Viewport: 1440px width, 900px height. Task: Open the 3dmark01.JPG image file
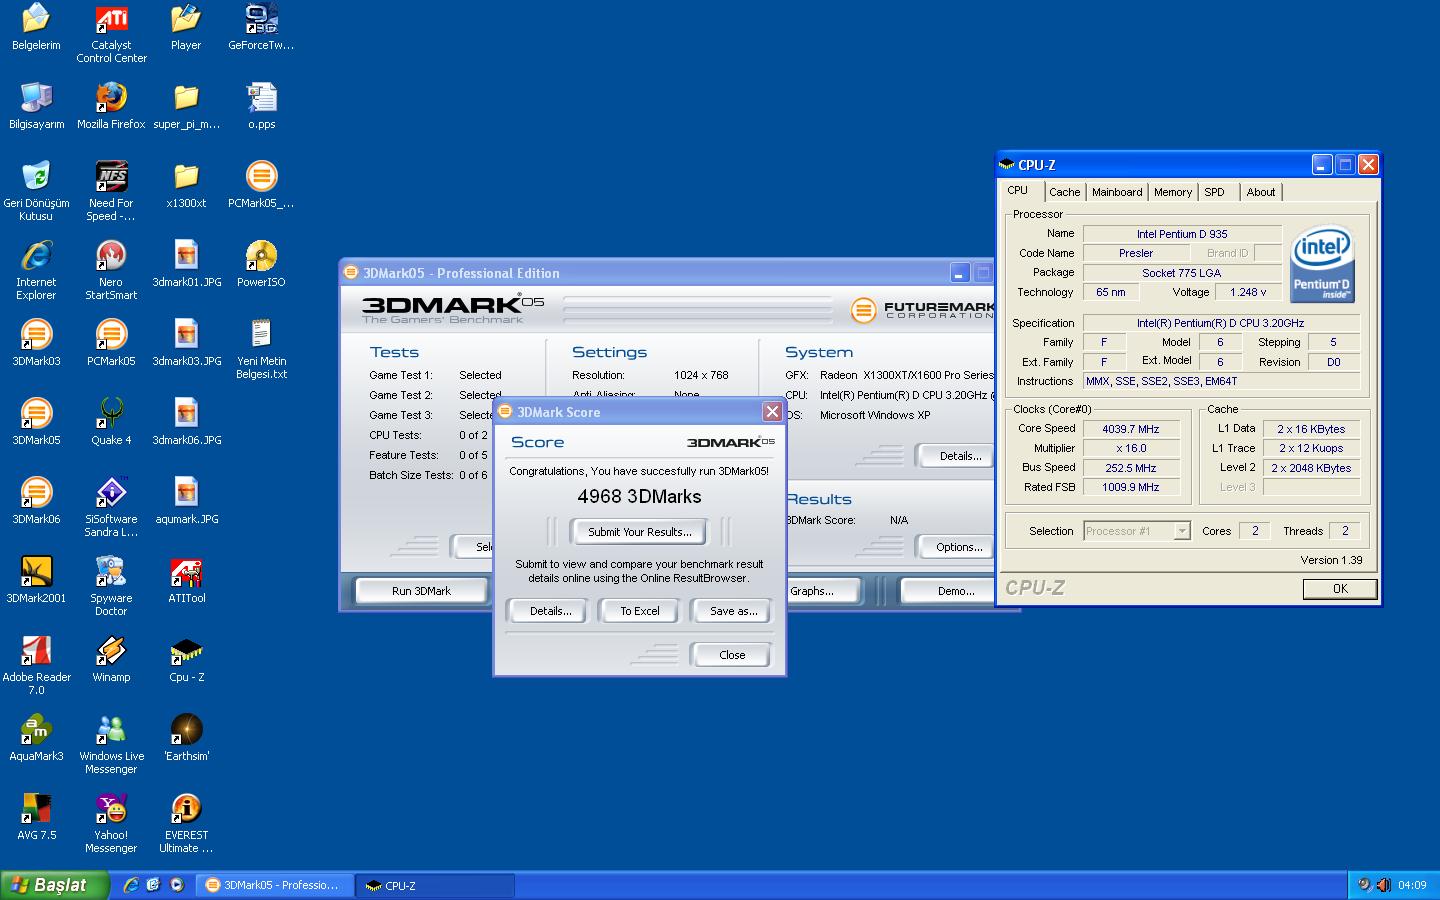(x=186, y=264)
